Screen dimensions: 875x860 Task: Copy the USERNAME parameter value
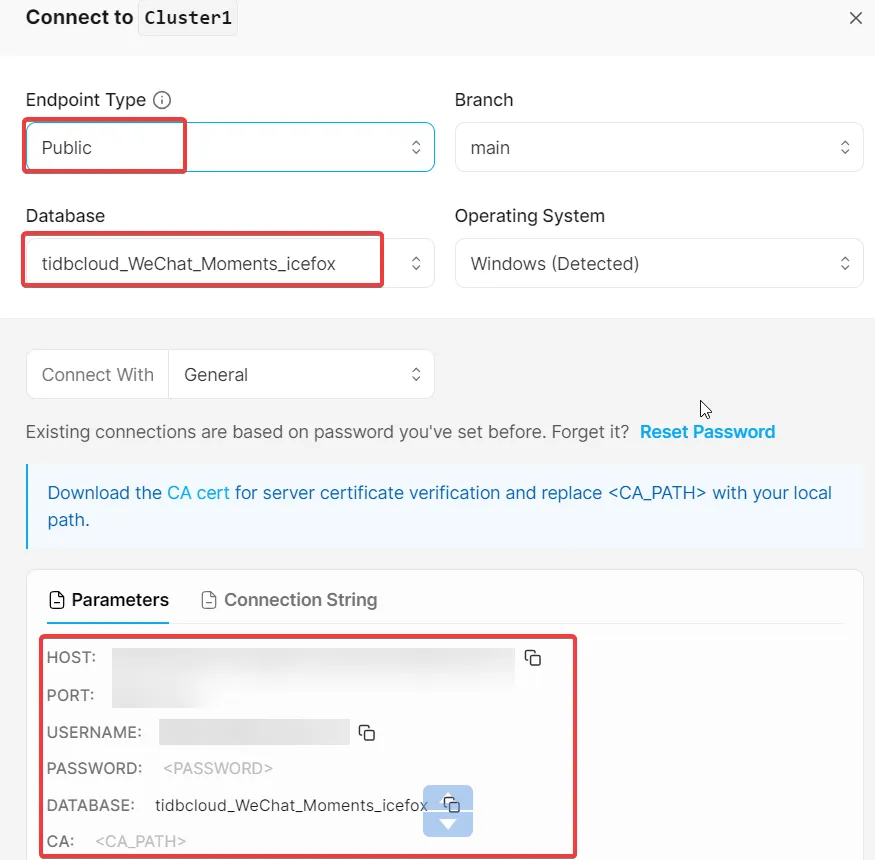coord(367,732)
